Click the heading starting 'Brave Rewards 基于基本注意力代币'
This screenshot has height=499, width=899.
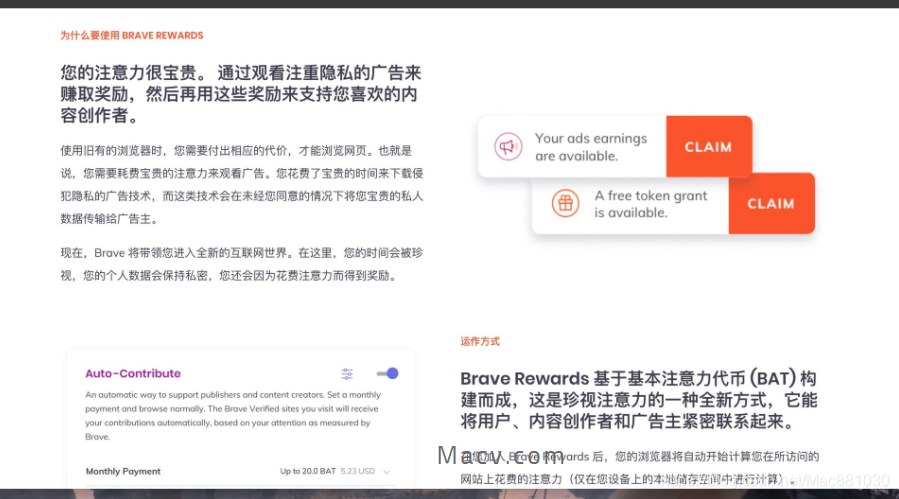(639, 400)
